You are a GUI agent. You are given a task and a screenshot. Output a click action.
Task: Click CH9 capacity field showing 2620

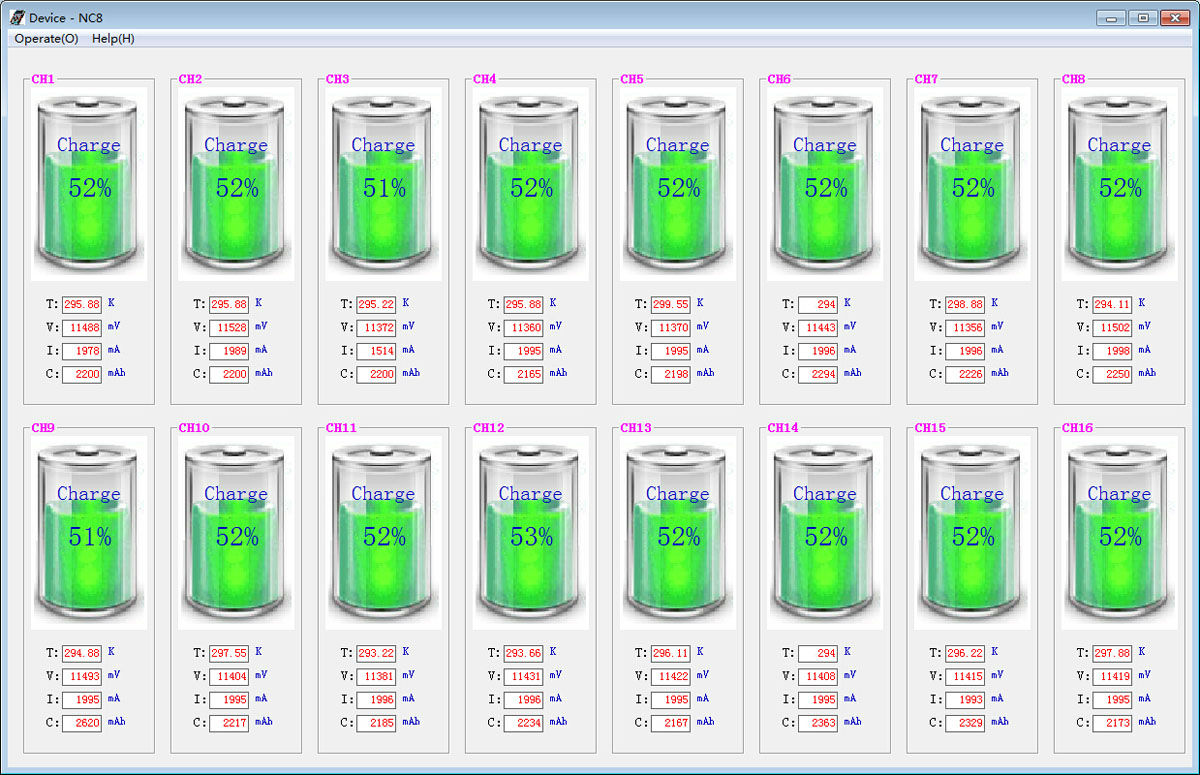pos(82,723)
